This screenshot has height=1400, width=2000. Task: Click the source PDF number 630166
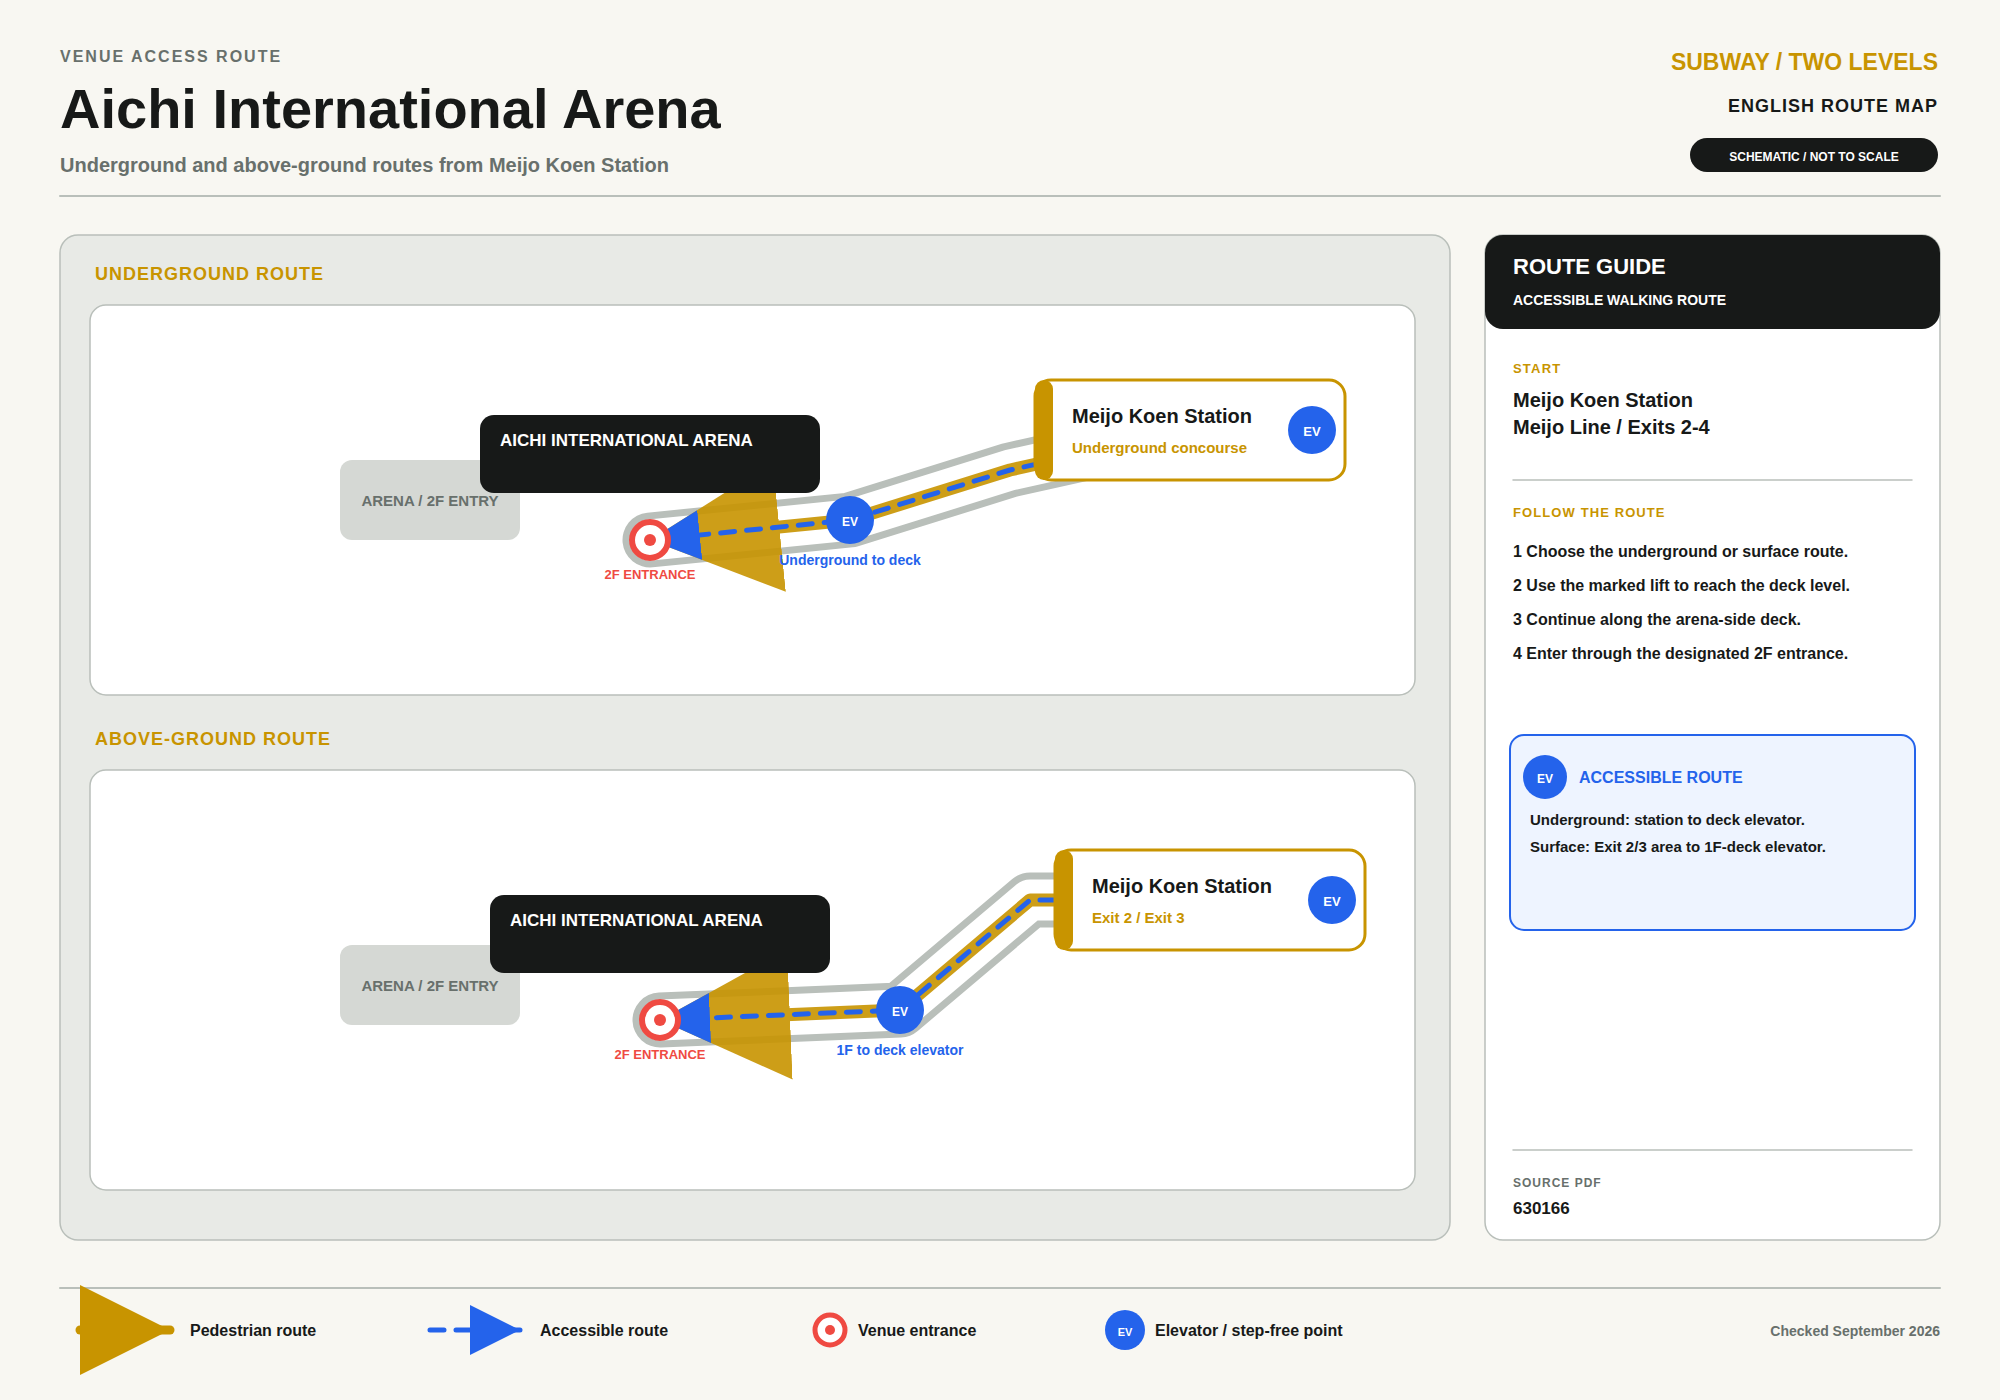tap(1541, 1208)
